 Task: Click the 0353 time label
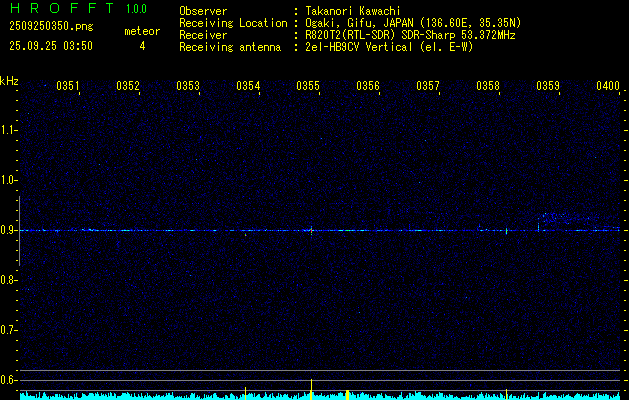(188, 85)
